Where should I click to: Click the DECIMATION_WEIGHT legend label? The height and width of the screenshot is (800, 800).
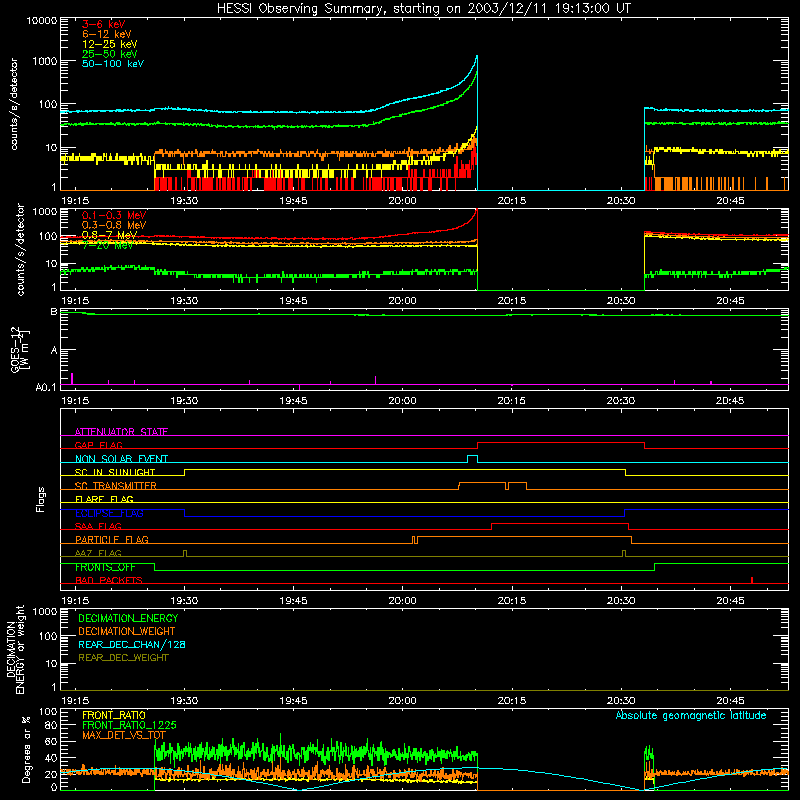[x=127, y=631]
